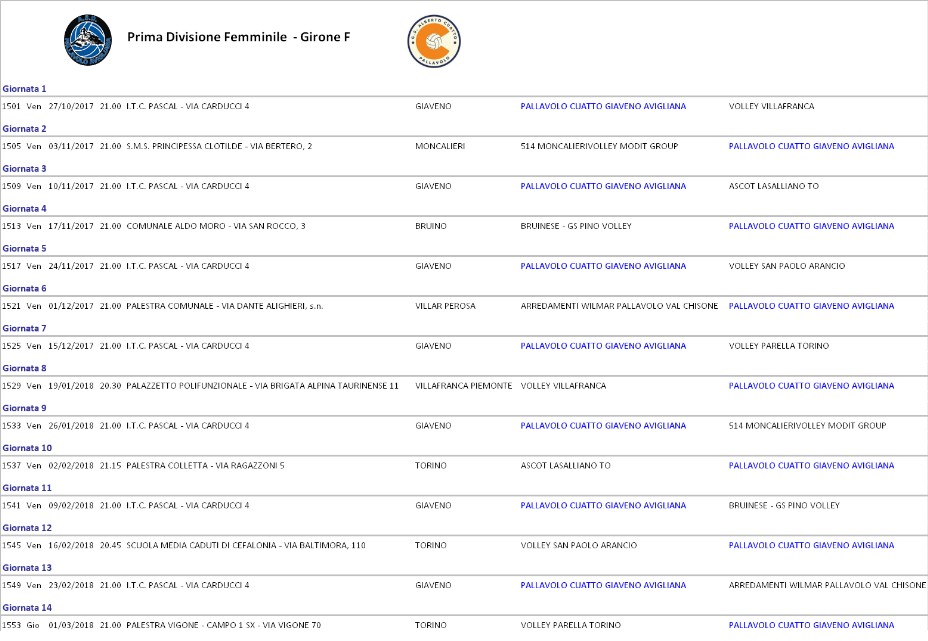Click ARREDAMENTI WILMAR PALLAVOLO VAL CHISONE in match 1521
This screenshot has height=641, width=928.
(x=619, y=306)
